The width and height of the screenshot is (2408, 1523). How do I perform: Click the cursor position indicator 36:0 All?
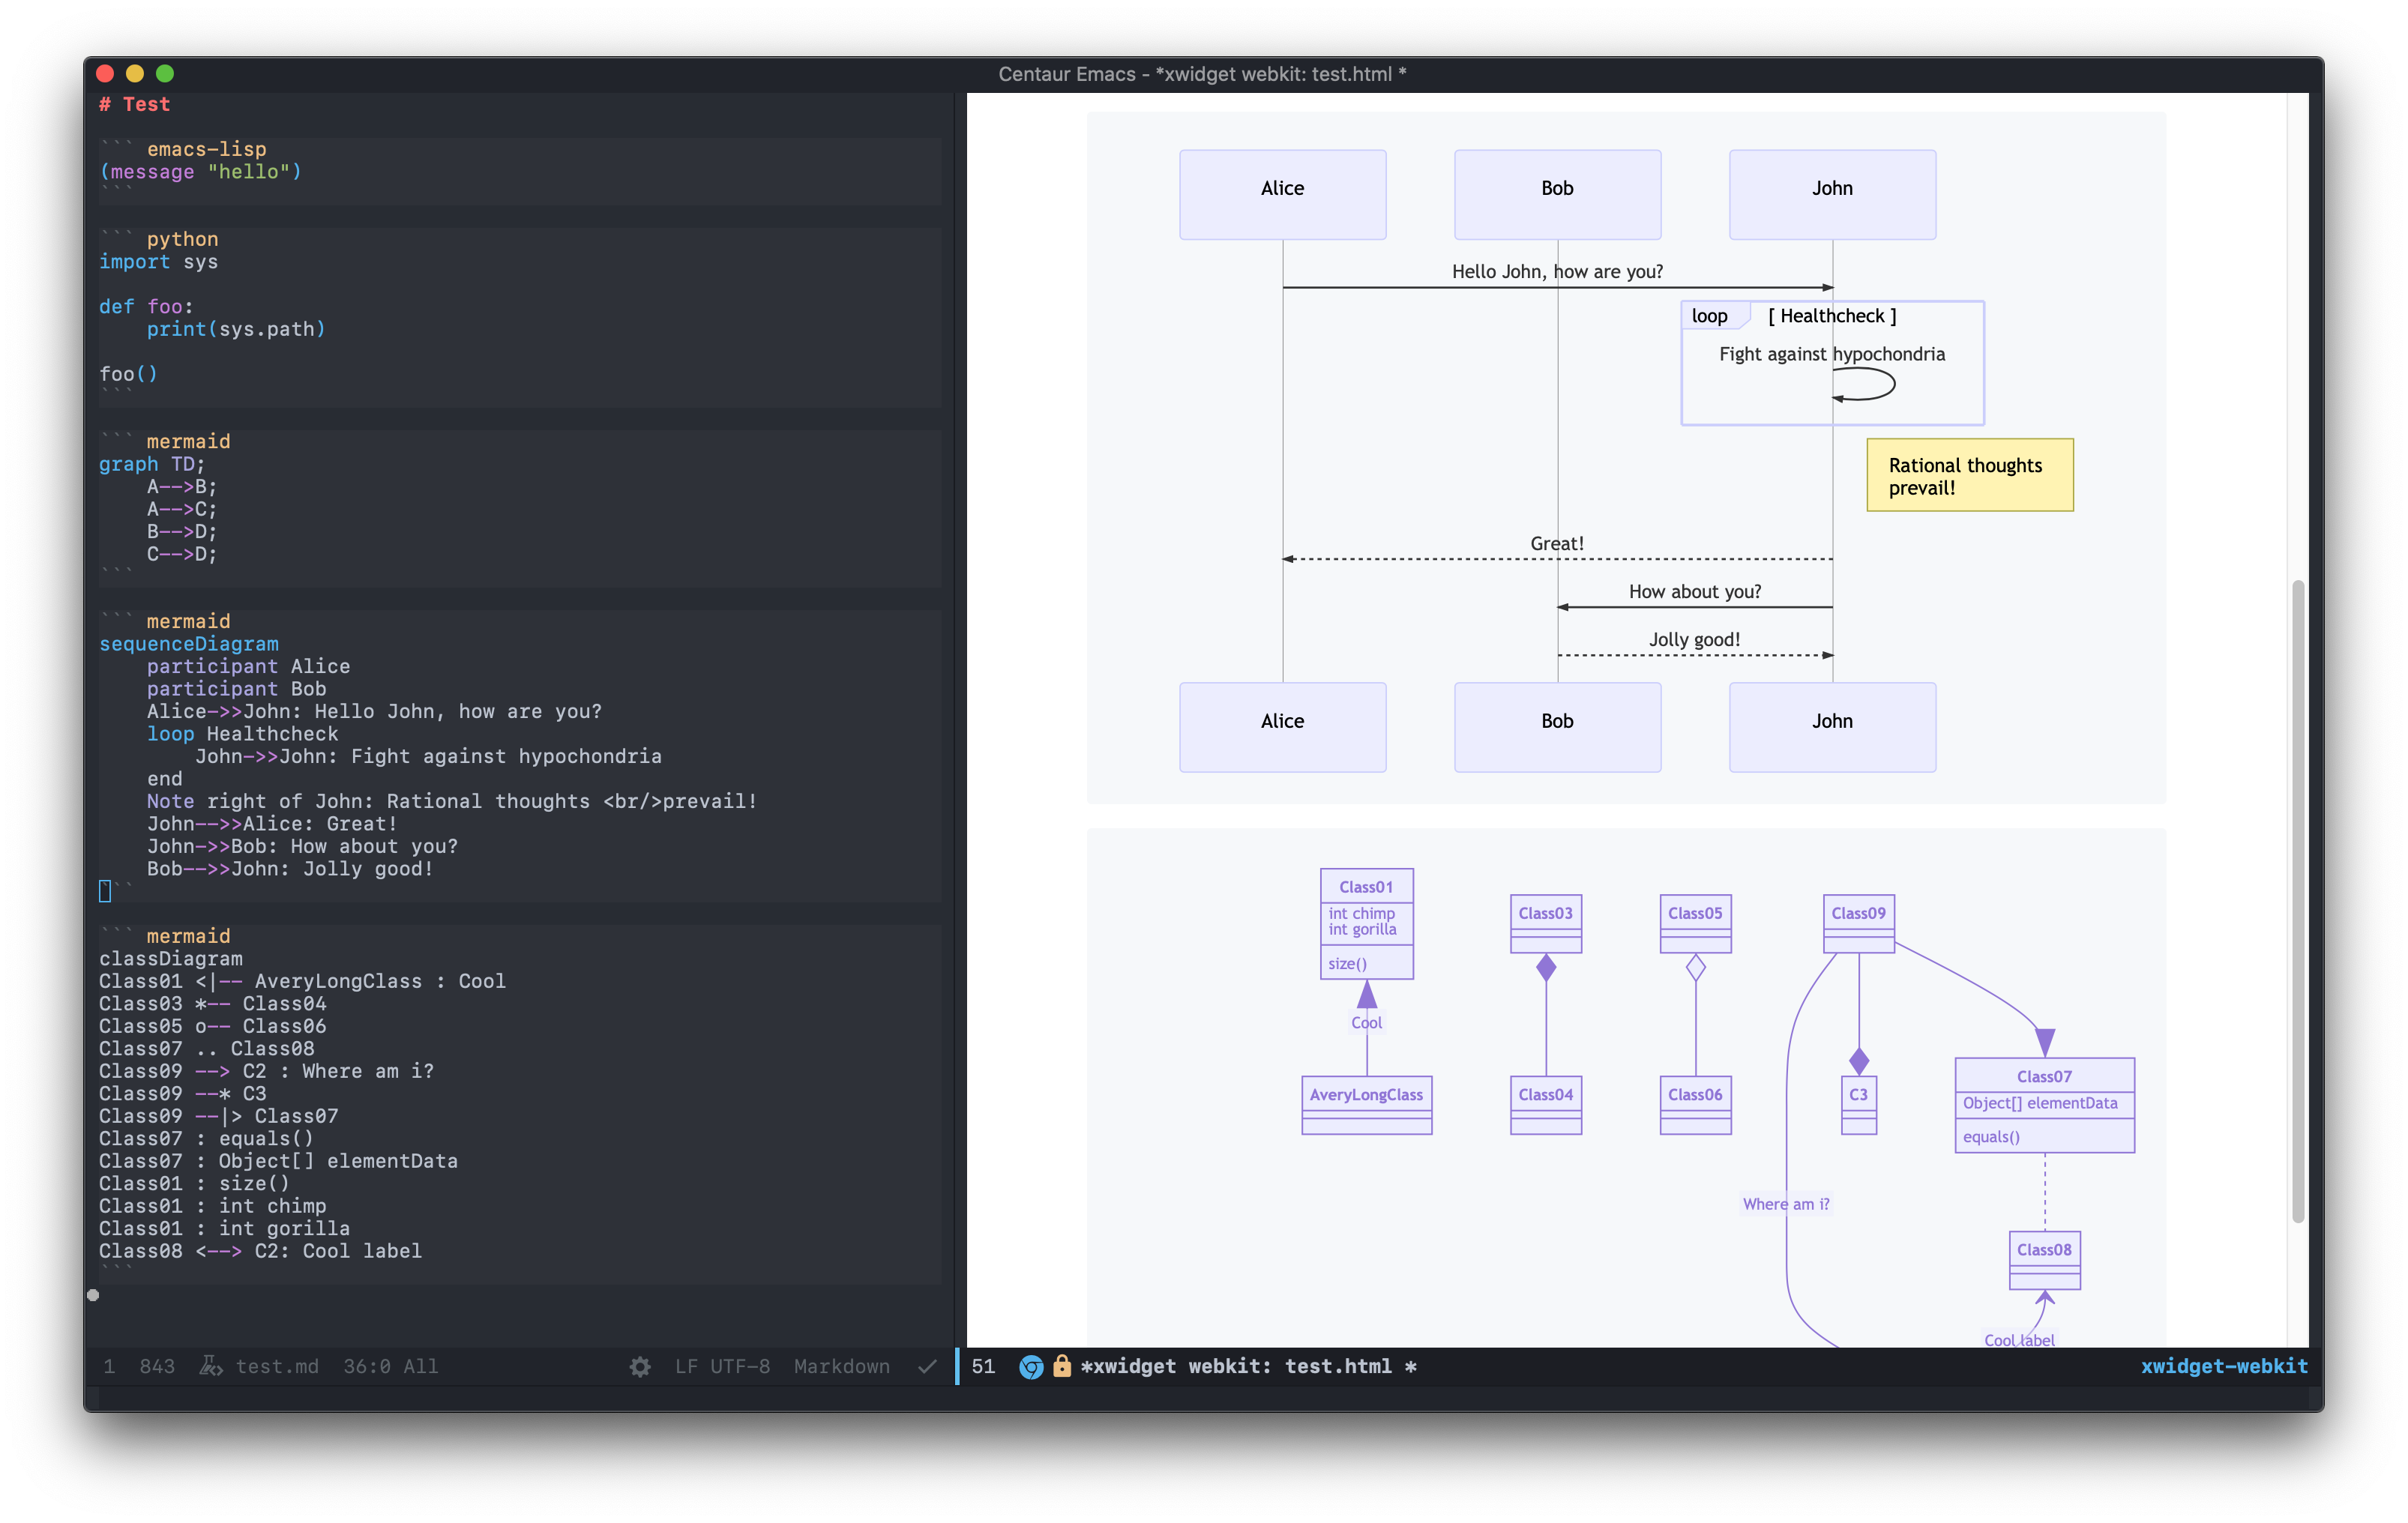(391, 1366)
